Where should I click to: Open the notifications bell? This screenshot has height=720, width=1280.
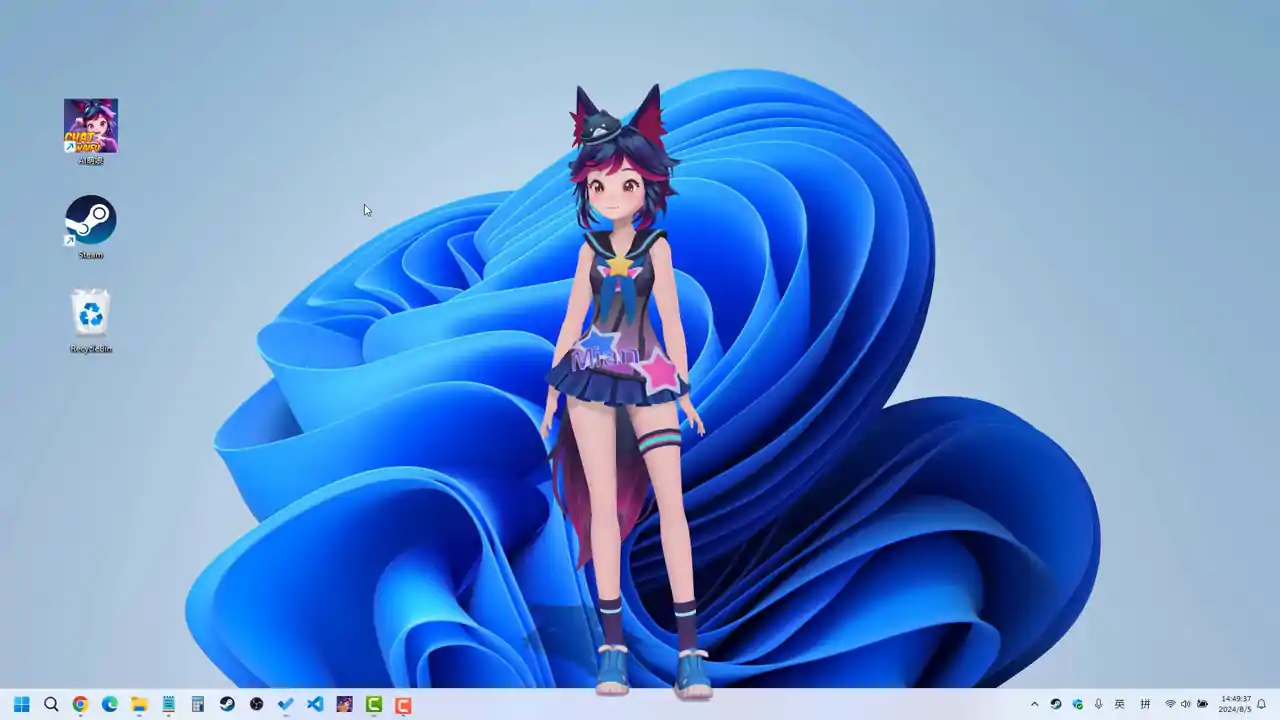tap(1262, 704)
